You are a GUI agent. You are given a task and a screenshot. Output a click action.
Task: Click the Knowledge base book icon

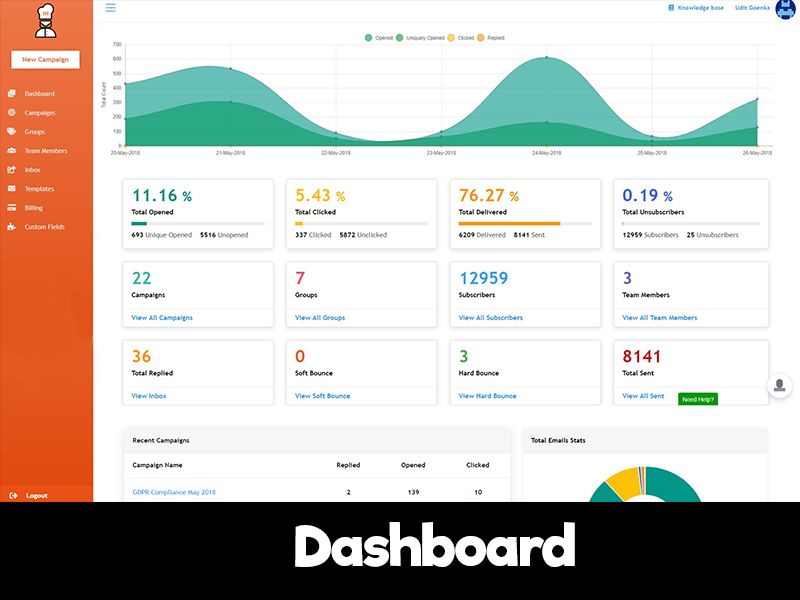tap(671, 8)
